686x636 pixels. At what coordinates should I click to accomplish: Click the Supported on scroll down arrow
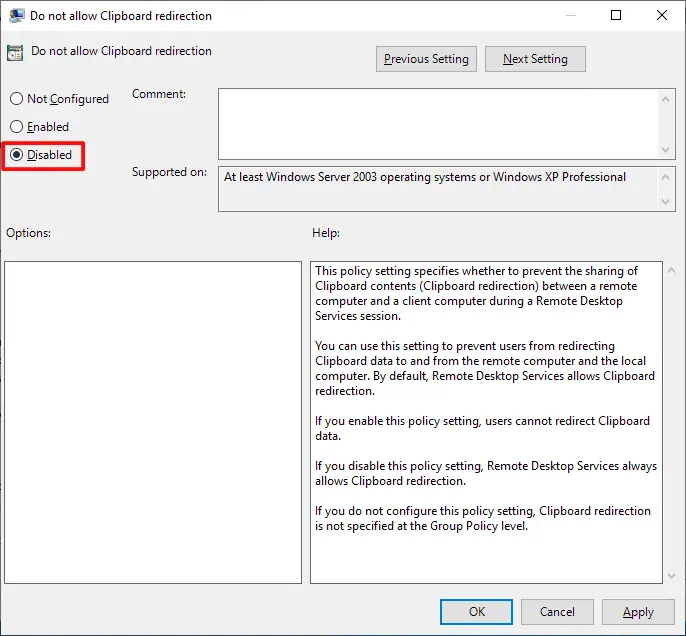click(x=667, y=203)
